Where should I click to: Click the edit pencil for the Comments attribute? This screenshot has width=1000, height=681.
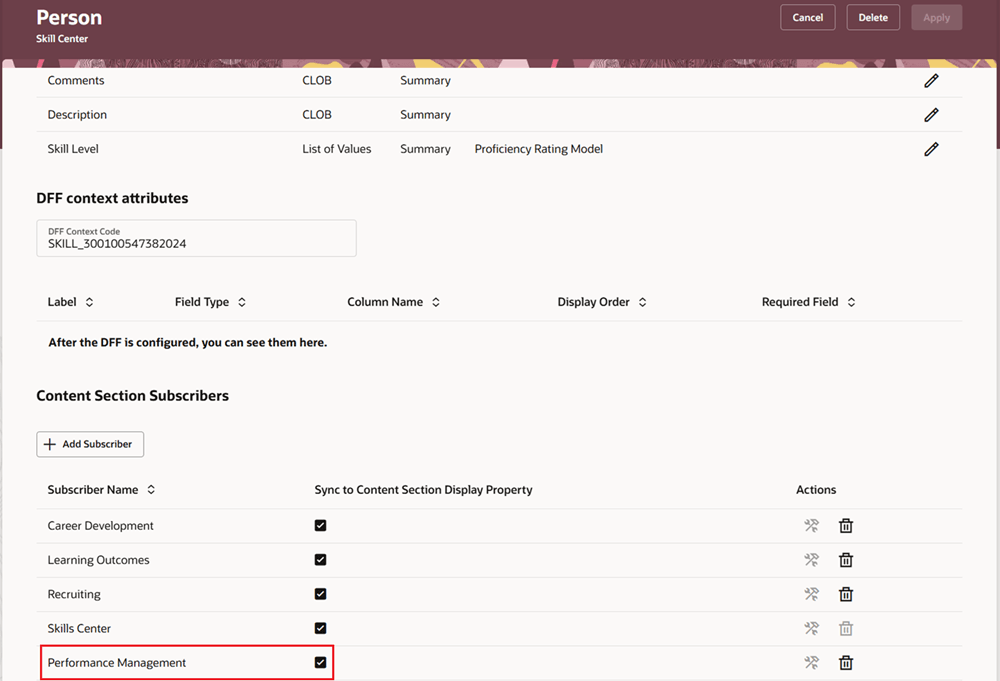931,80
